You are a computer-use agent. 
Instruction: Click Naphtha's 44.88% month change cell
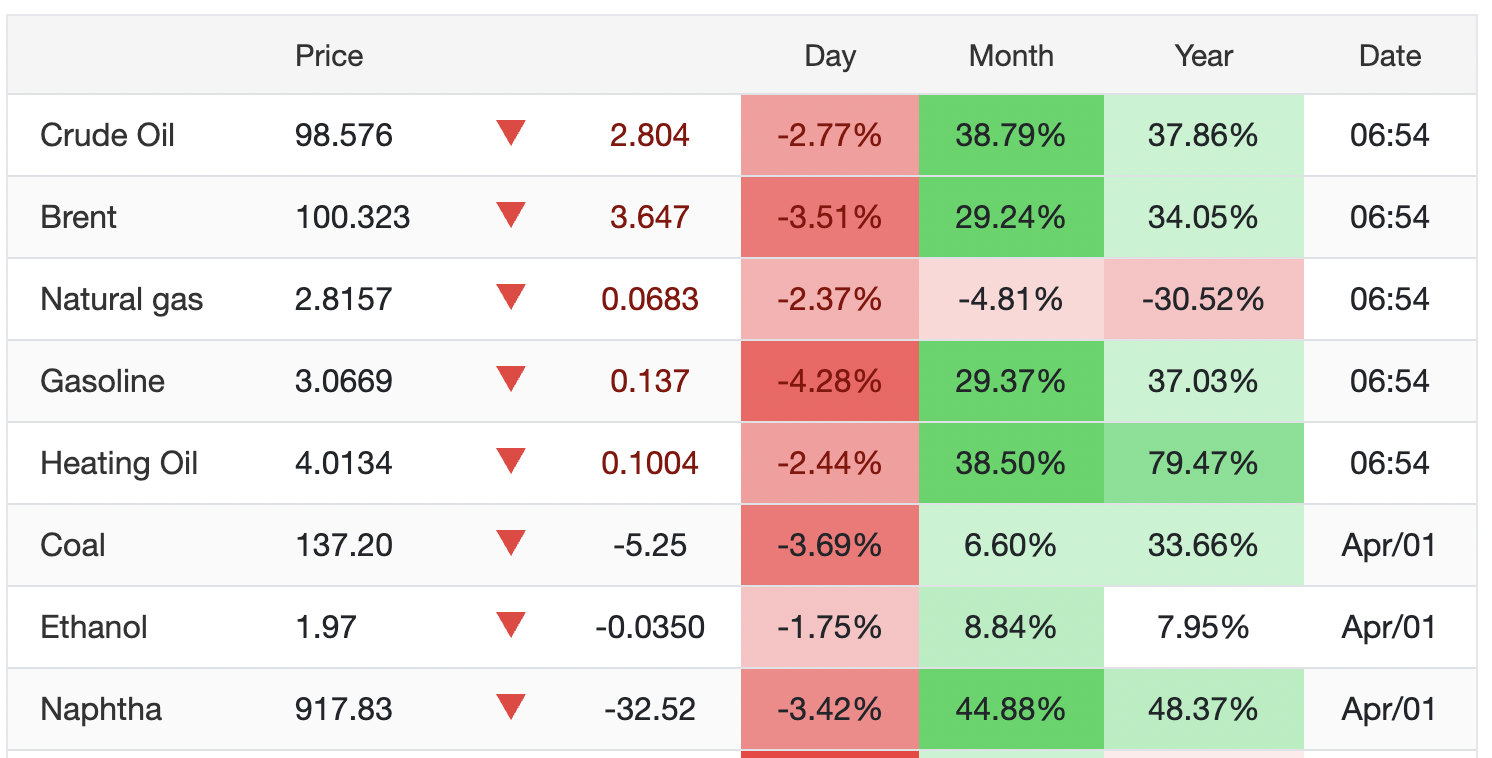(x=1011, y=709)
